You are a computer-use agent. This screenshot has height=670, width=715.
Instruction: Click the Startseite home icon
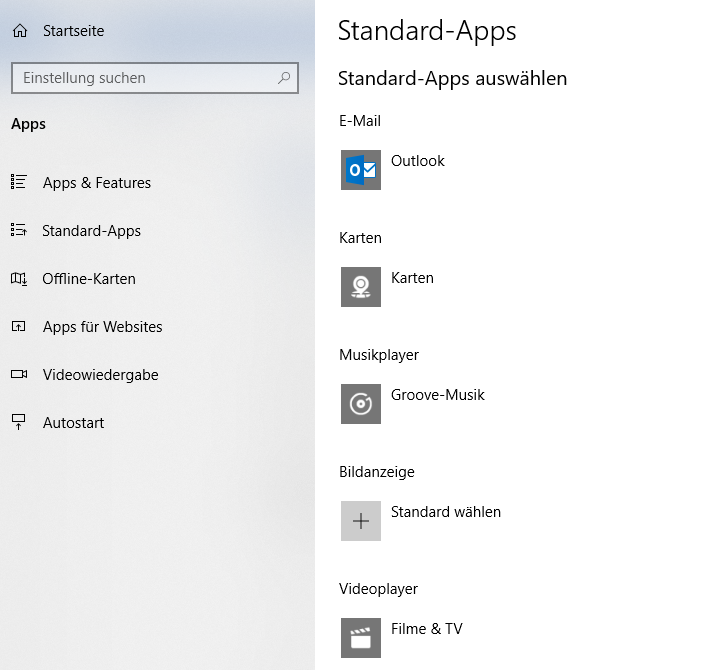click(x=20, y=31)
